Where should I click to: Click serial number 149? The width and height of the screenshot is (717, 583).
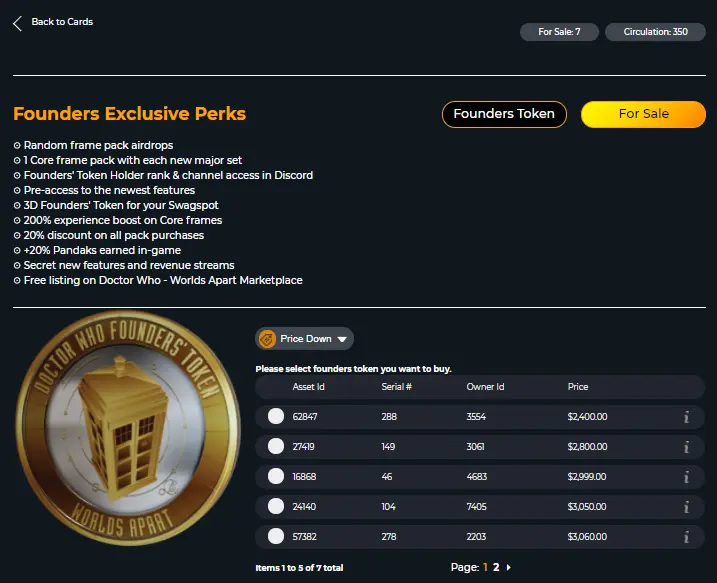(x=388, y=447)
